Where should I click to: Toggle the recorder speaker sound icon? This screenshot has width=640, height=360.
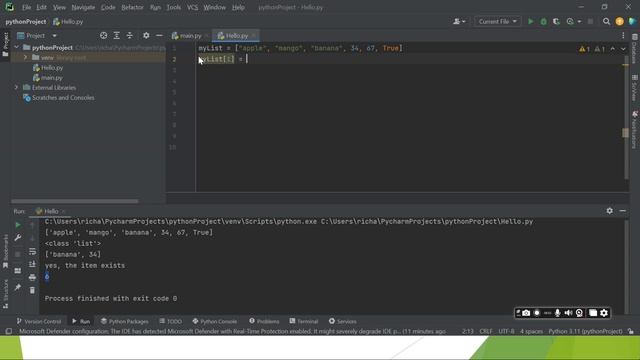(568, 313)
